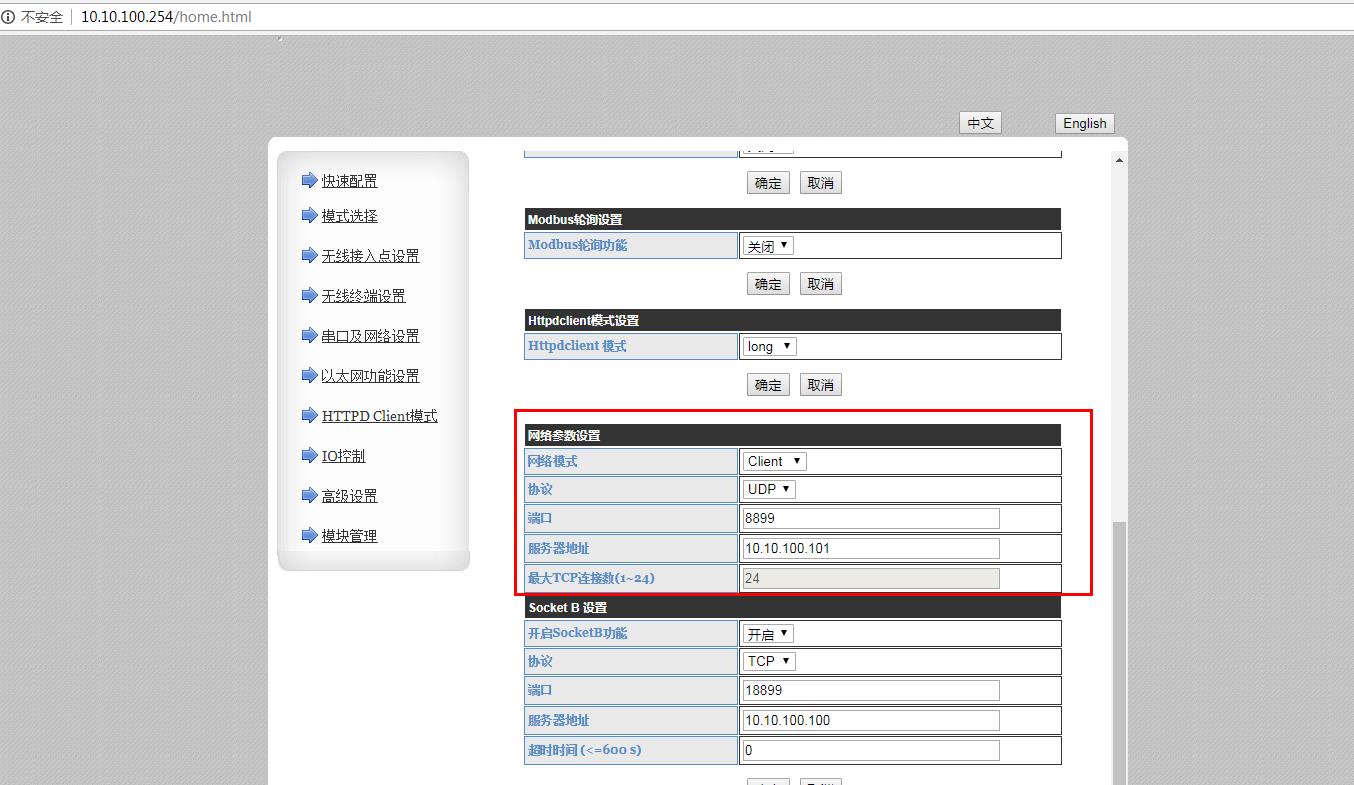Screen dimensions: 1354x785
Task: Click the arrow icon beside 模块管理
Action: click(309, 536)
